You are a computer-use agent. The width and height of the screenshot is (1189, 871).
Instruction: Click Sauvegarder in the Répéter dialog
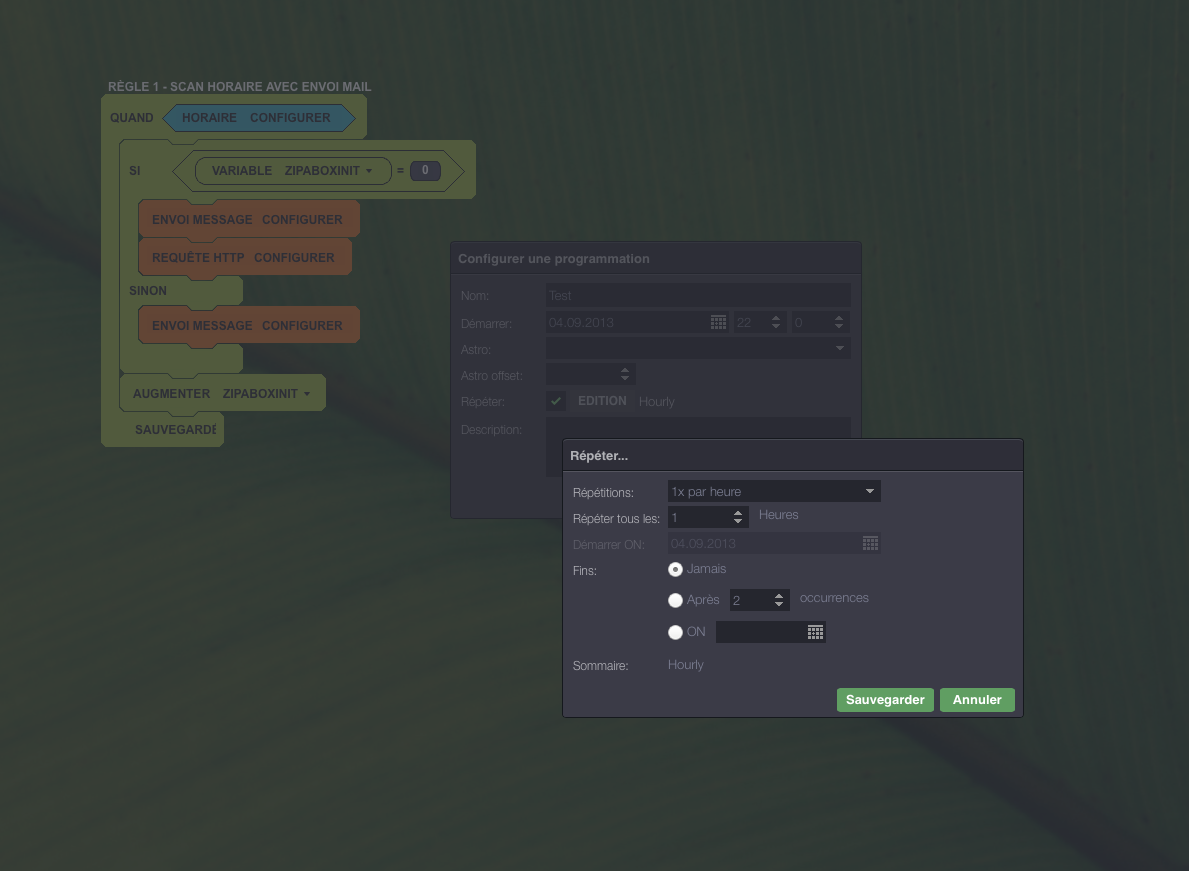884,699
